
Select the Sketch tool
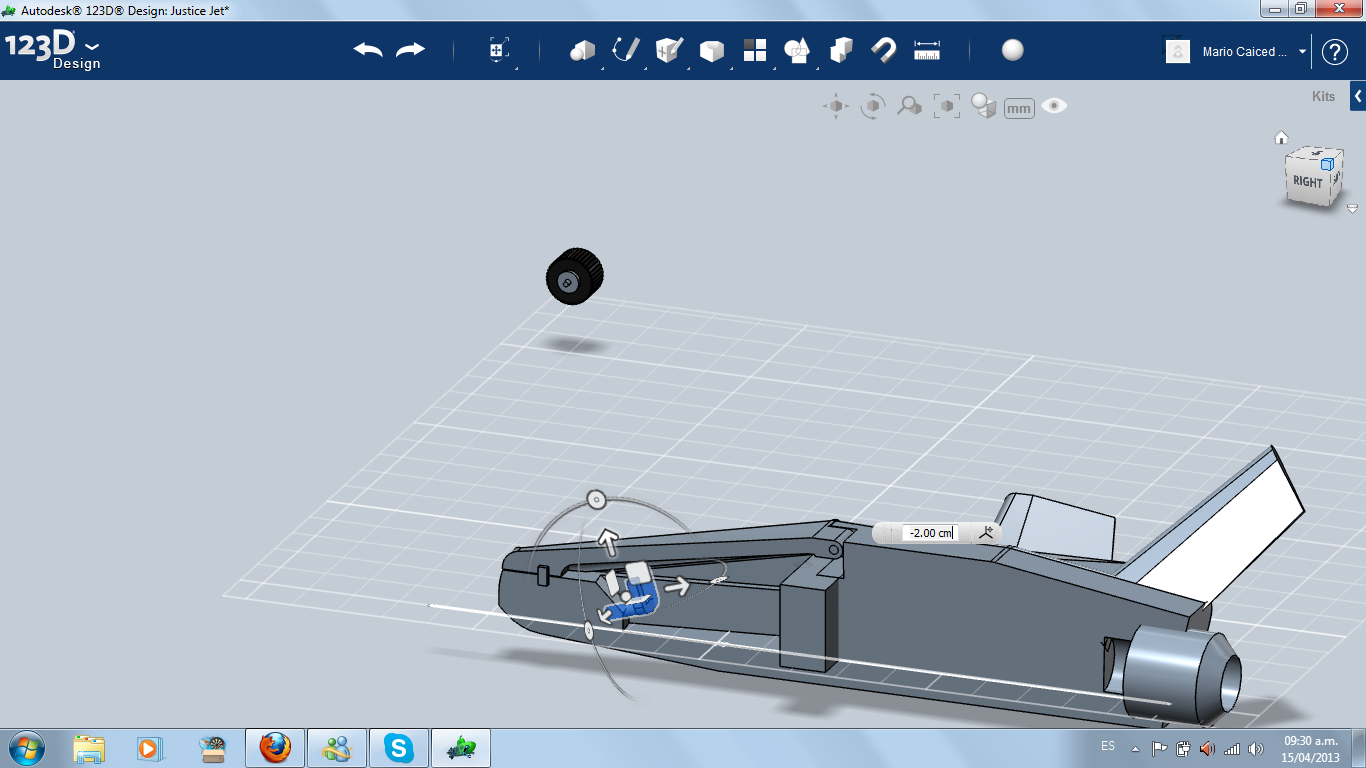(x=626, y=50)
